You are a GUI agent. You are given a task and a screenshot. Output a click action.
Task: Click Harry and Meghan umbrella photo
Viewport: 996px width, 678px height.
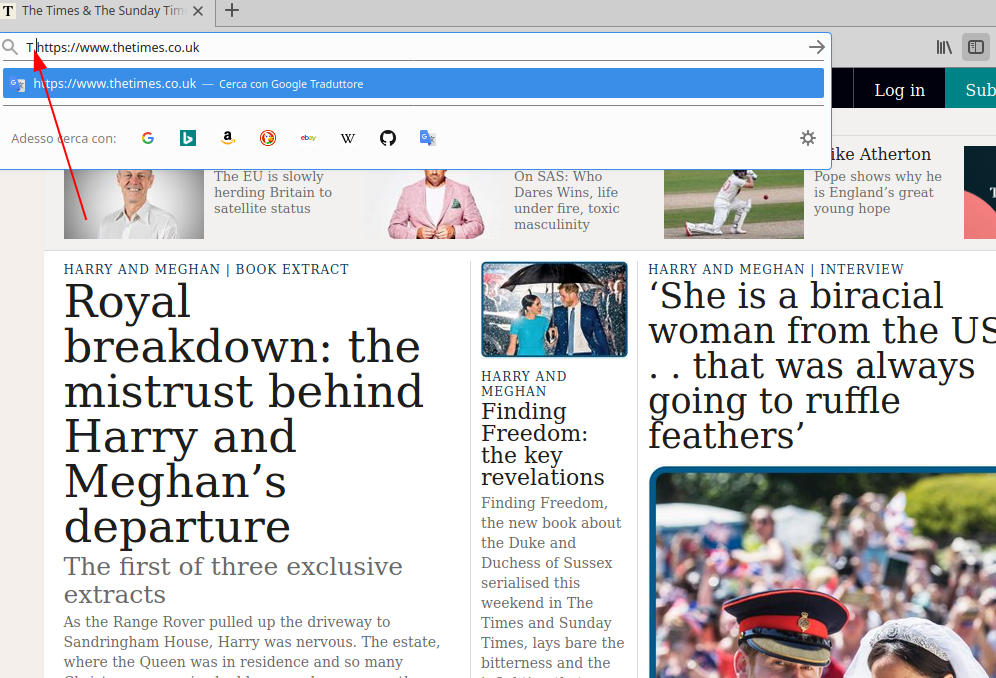pos(555,309)
